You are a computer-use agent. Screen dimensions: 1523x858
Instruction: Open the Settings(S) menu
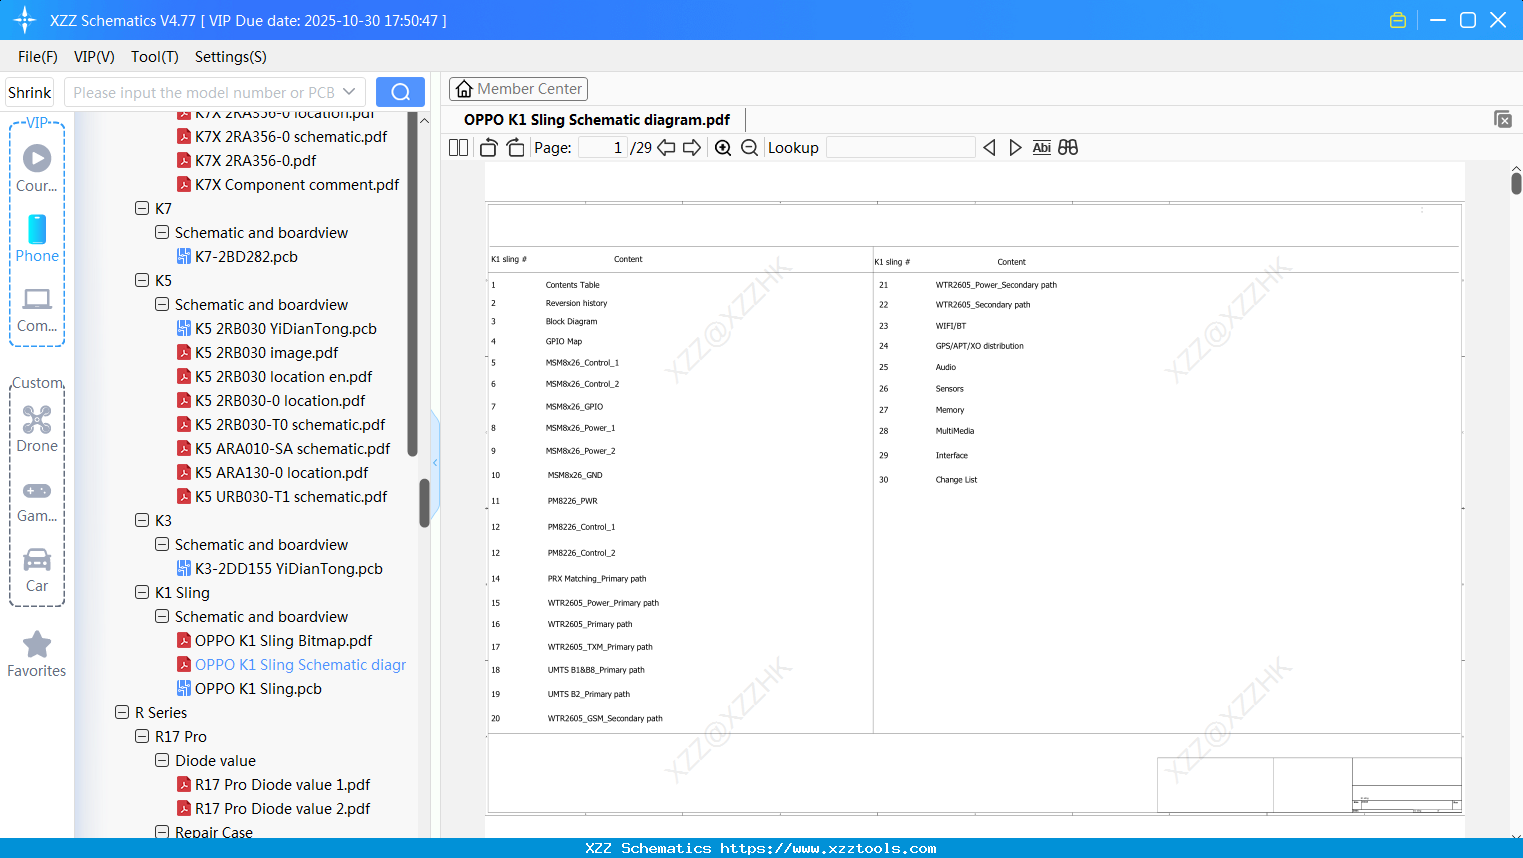tap(231, 57)
